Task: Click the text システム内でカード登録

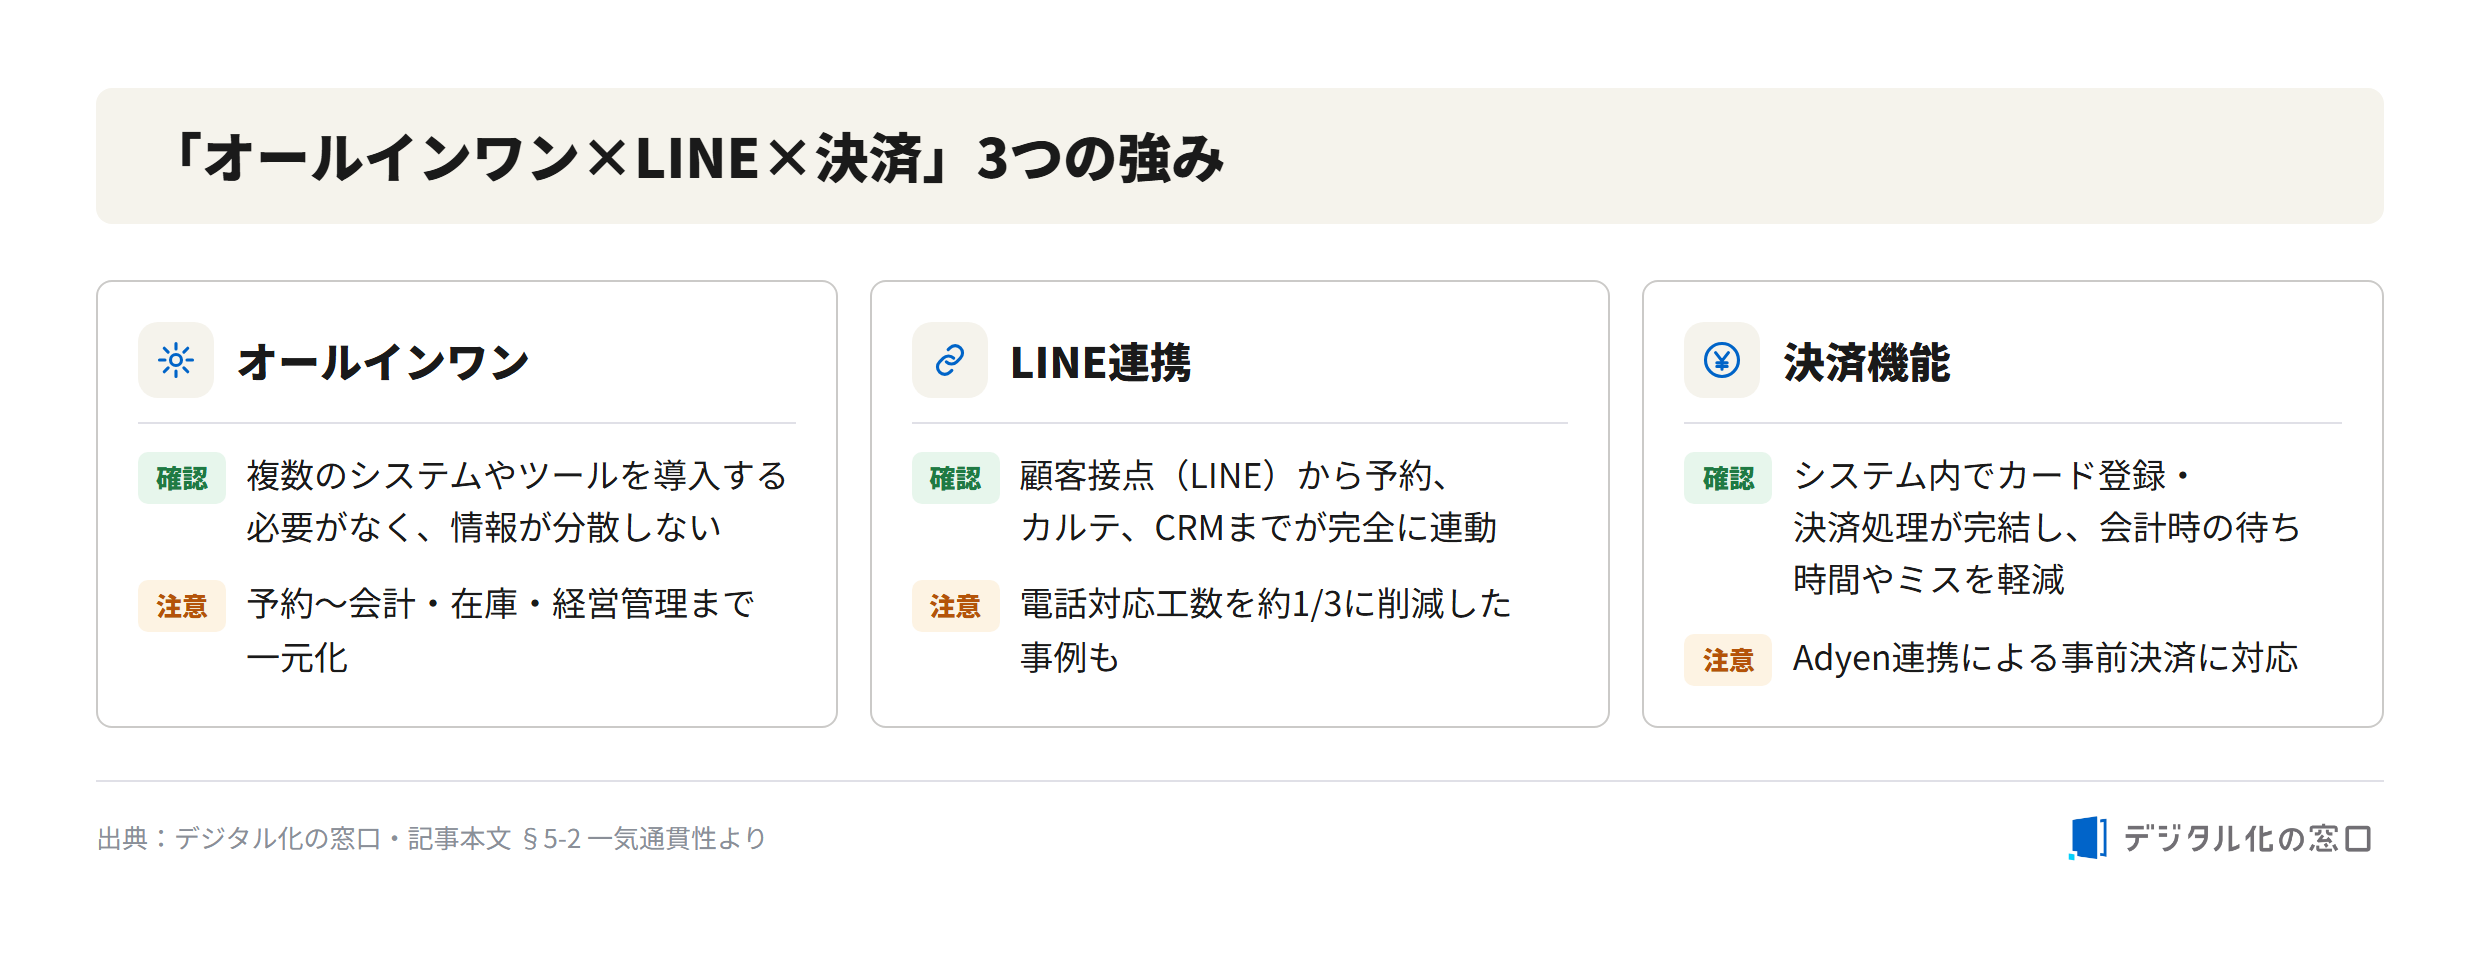Action: pos(1980,476)
